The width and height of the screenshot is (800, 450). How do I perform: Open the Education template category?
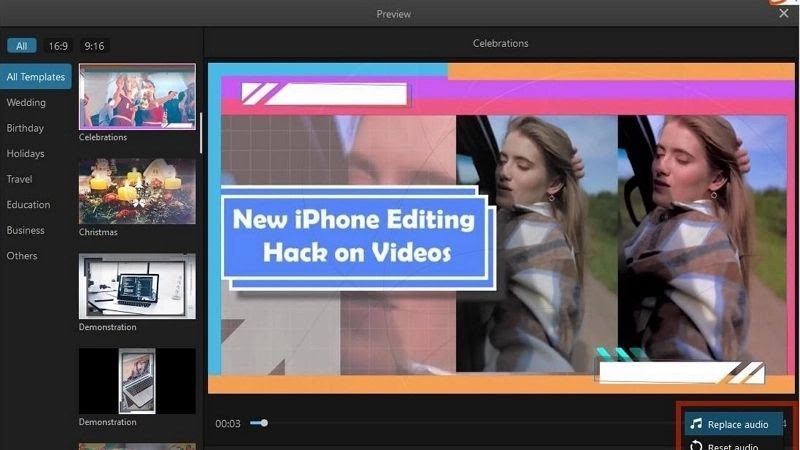[28, 205]
